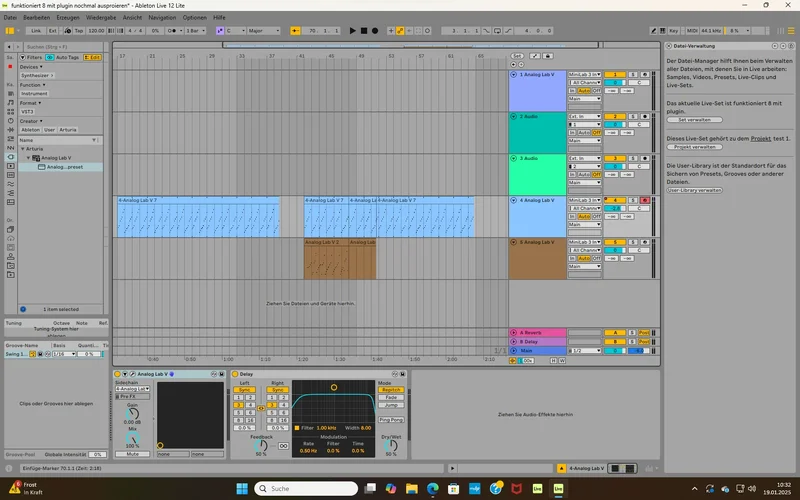Click the browser Edit tags button
This screenshot has height=500, width=800.
[x=92, y=58]
